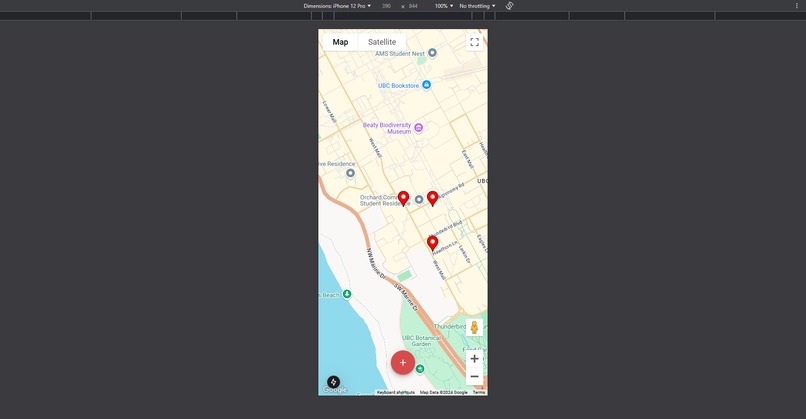Click the AMS Student Nest place icon
Image resolution: width=806 pixels, height=419 pixels.
coord(432,52)
